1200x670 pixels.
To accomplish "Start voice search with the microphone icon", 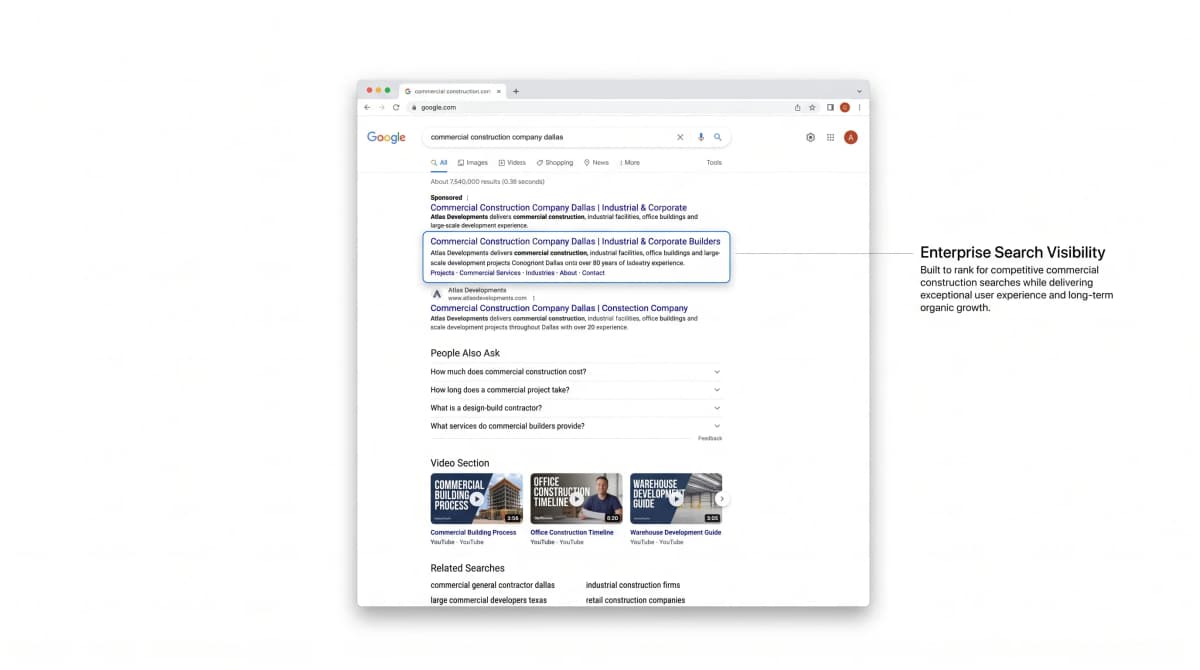I will (x=701, y=137).
